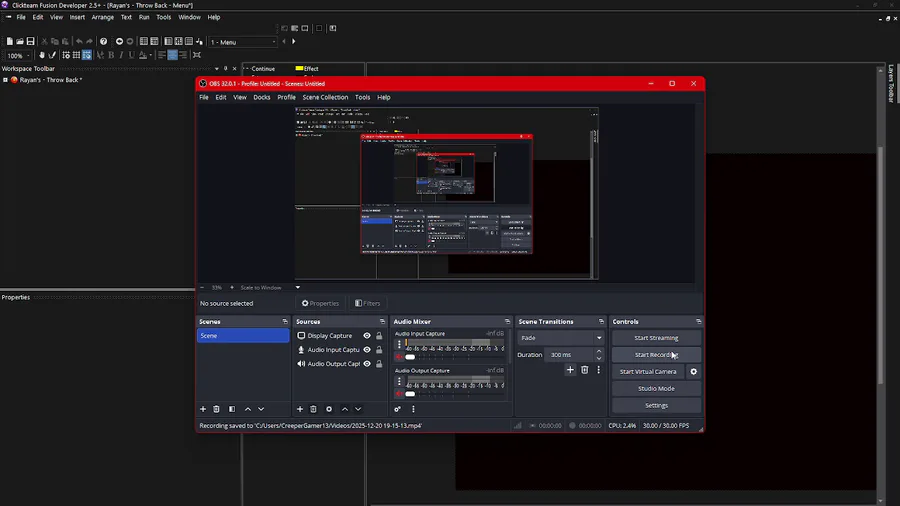
Task: Toggle Audio Output Capture visibility eye
Action: click(367, 364)
